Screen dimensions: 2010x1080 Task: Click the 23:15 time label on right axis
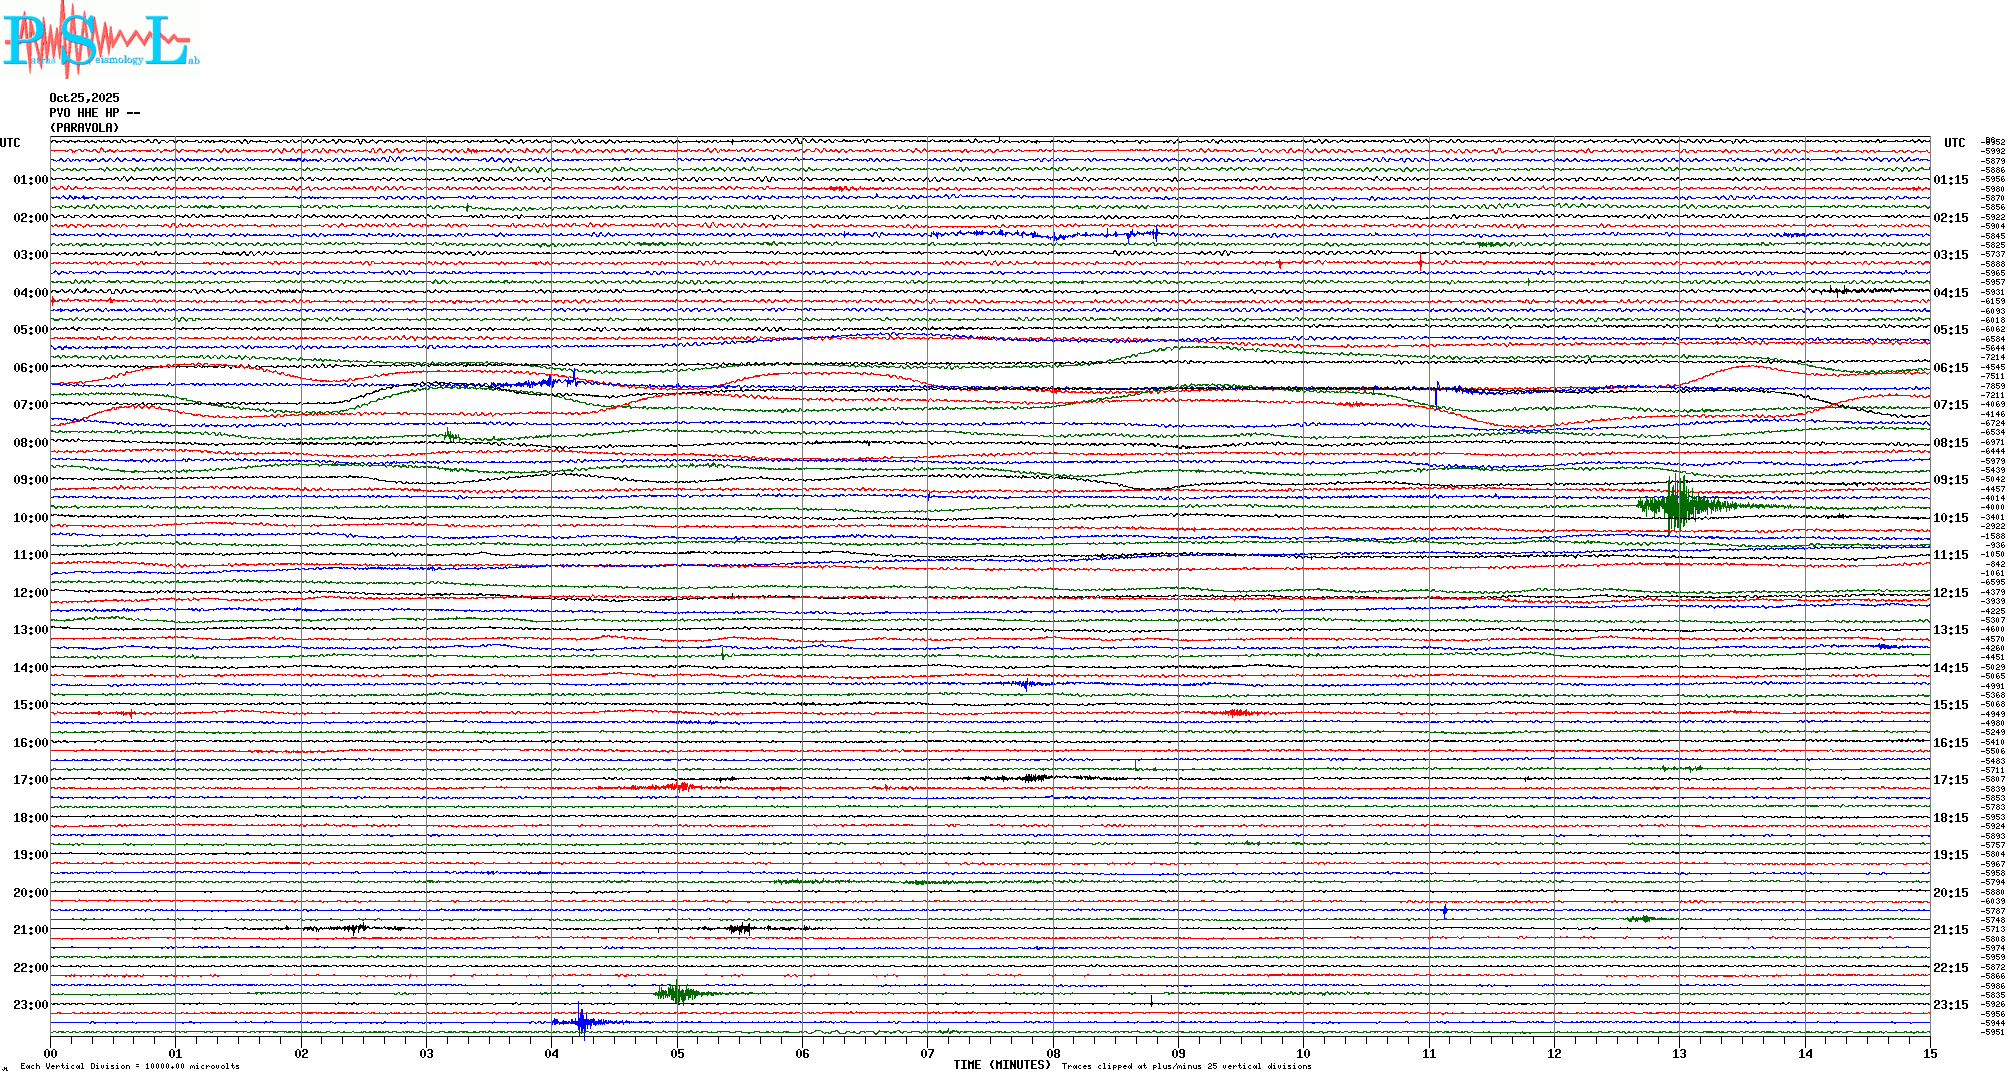(x=1950, y=1005)
